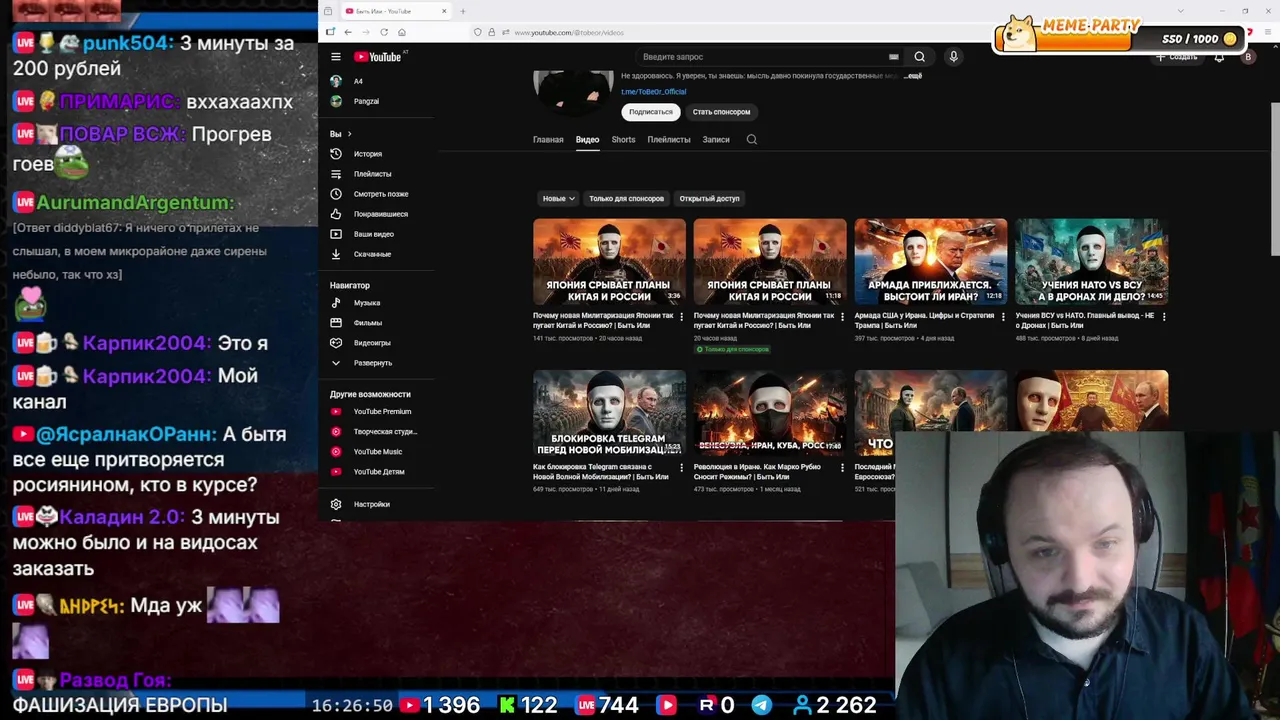The width and height of the screenshot is (1280, 720).
Task: Click the browser address bar URL
Action: pos(569,32)
